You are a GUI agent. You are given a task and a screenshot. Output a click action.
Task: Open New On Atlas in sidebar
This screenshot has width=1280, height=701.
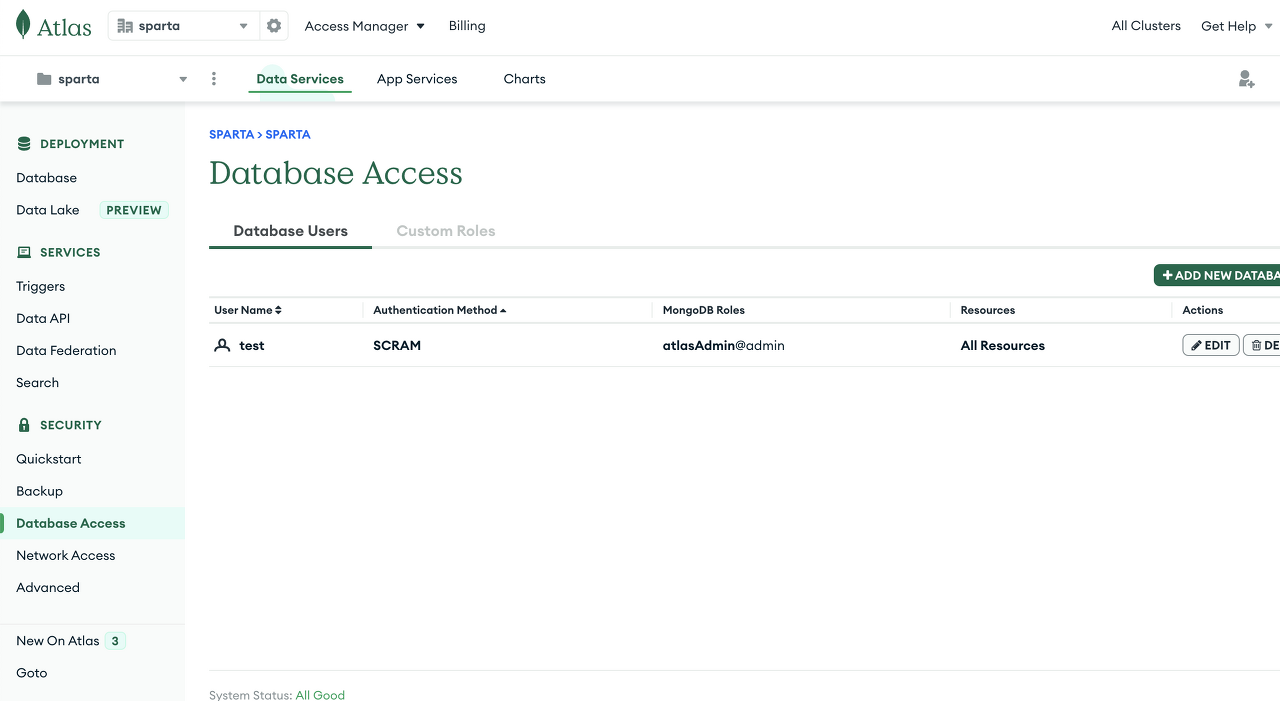coord(58,641)
